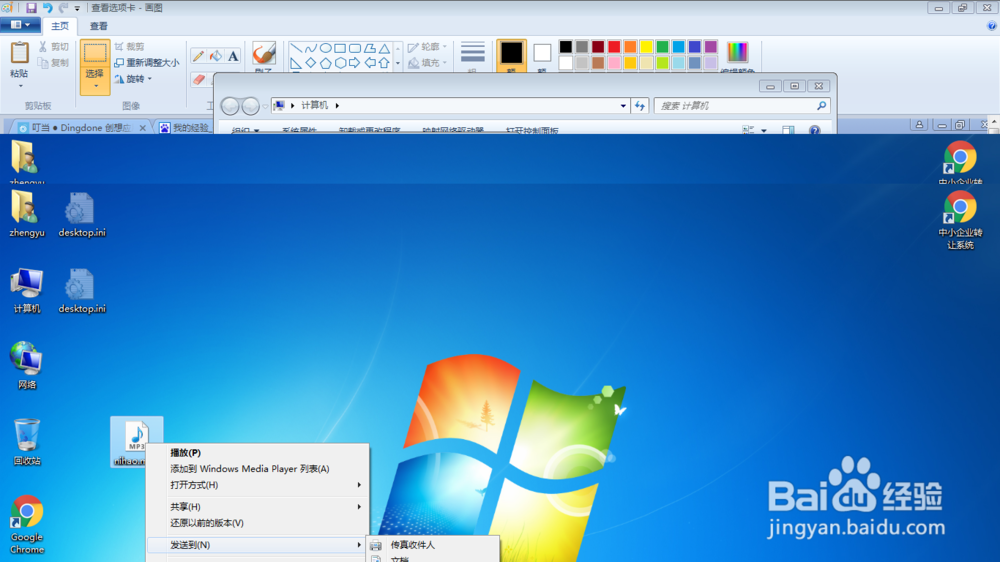
Task: Pick the yellow swatch in the palette
Action: pyautogui.click(x=646, y=47)
